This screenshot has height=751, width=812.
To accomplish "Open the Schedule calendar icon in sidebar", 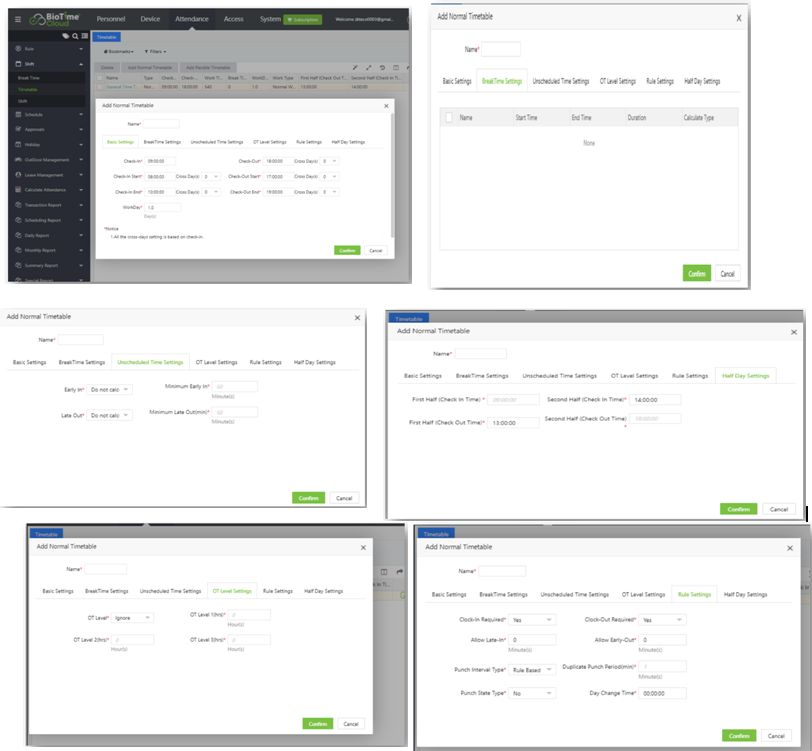I will tap(18, 115).
